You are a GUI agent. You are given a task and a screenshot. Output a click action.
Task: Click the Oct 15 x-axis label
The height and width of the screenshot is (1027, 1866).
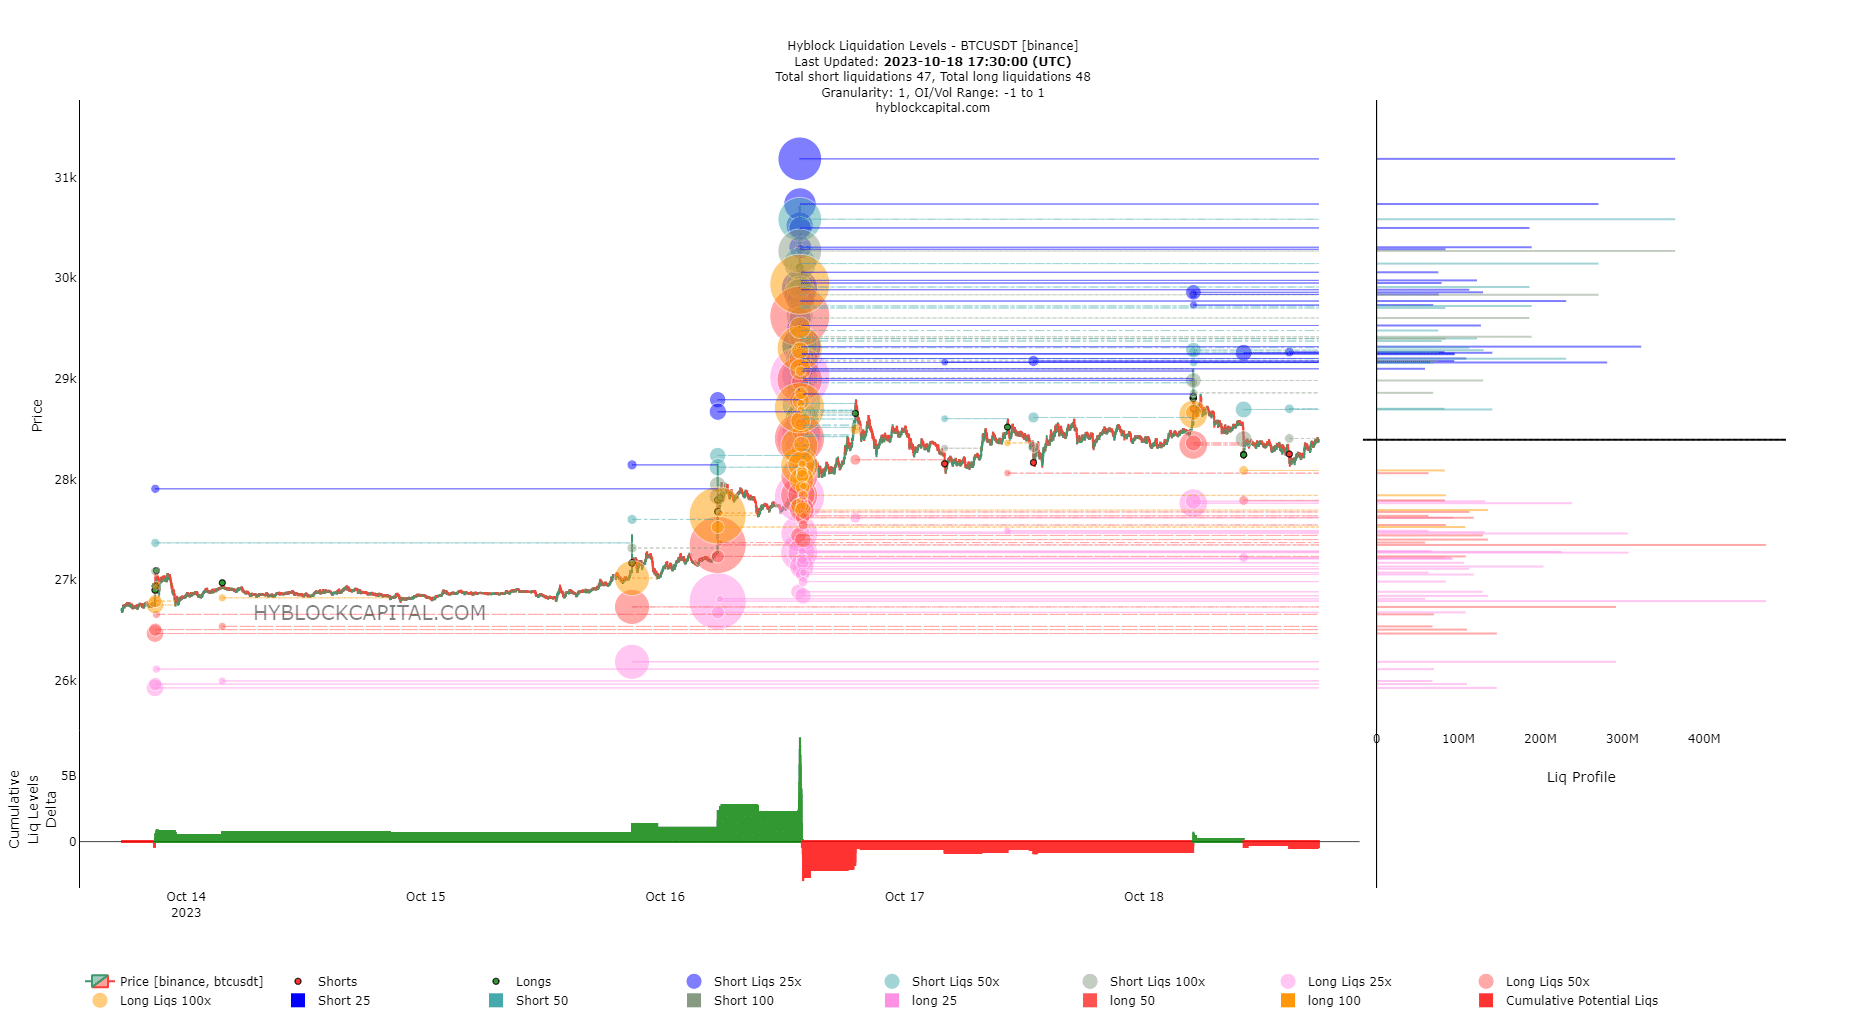point(426,897)
